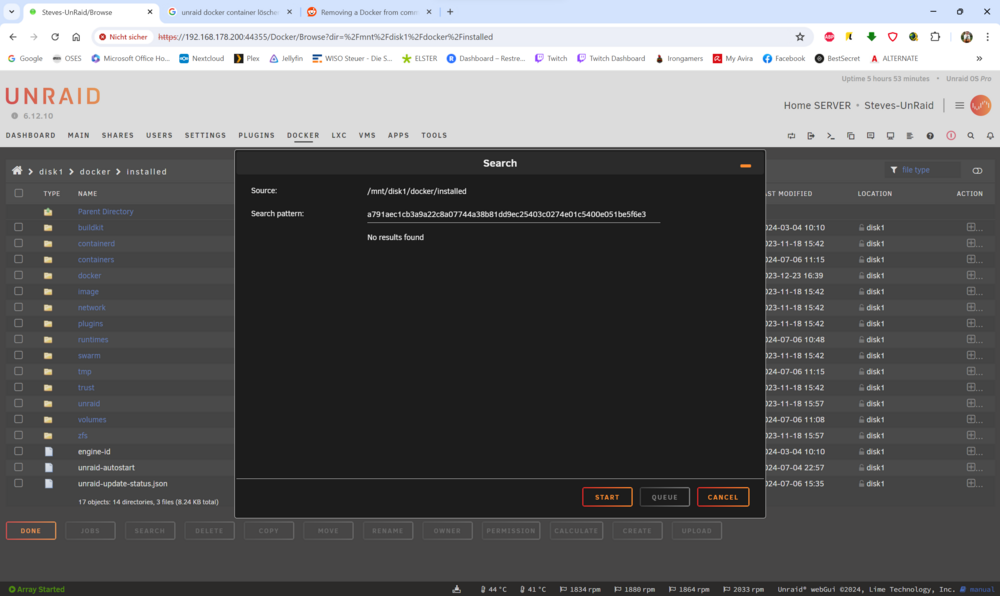Click the Parent Directory folder-up icon
1000x596 pixels.
click(x=48, y=212)
